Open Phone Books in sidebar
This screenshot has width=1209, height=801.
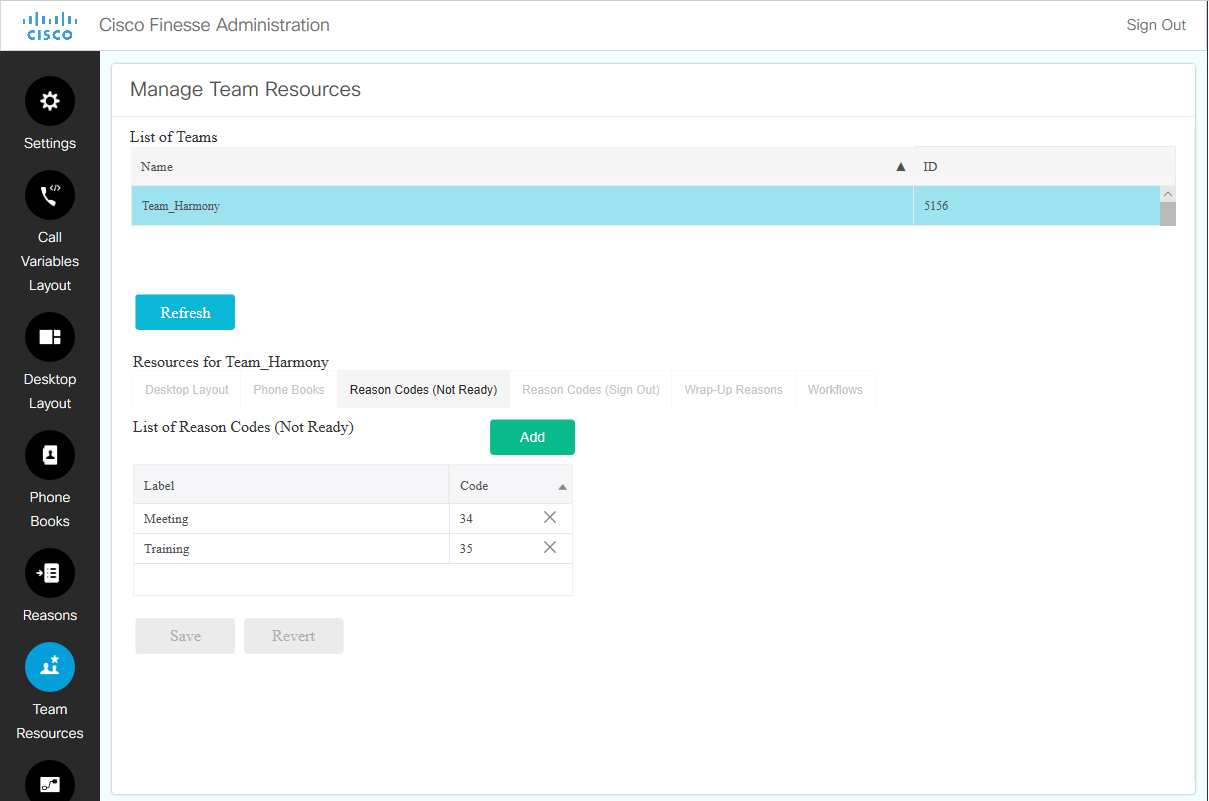(50, 455)
